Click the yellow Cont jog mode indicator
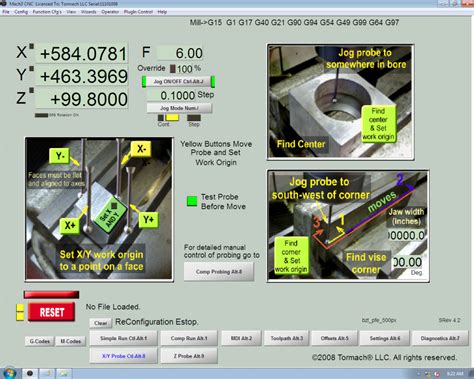This screenshot has height=379, width=474. pos(172,117)
